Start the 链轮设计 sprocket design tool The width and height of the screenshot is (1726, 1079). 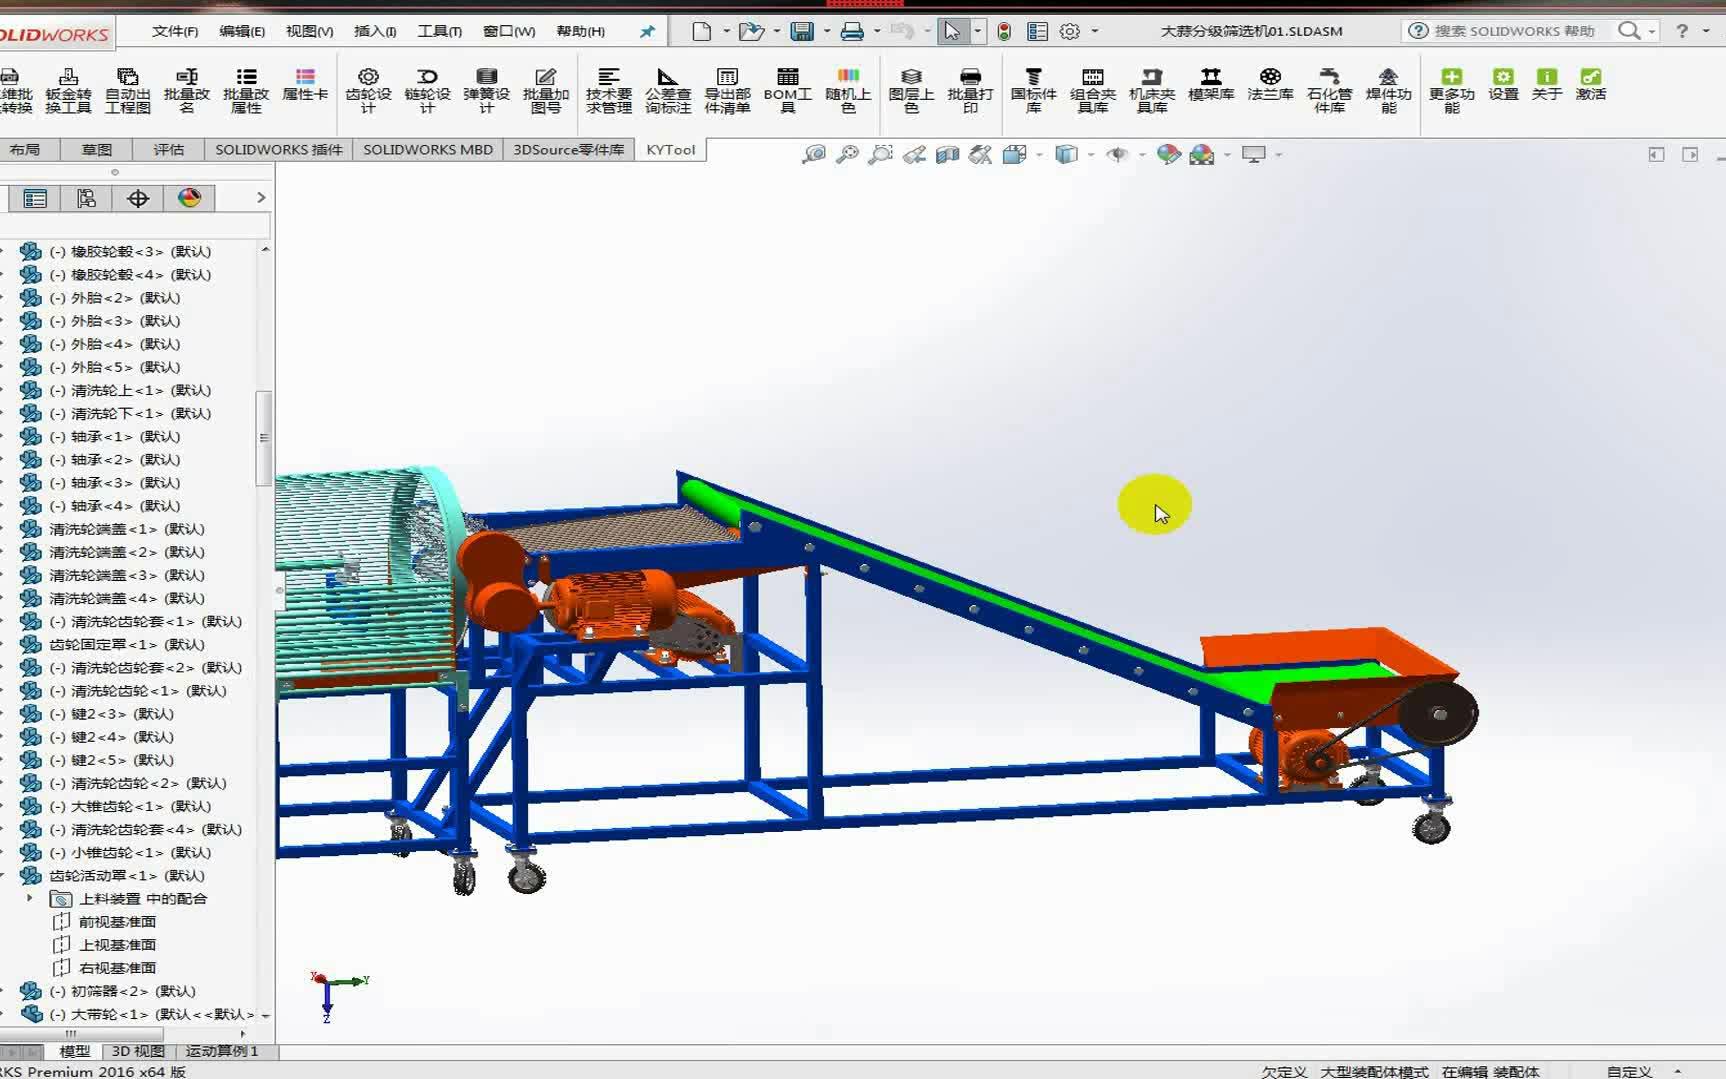click(427, 90)
